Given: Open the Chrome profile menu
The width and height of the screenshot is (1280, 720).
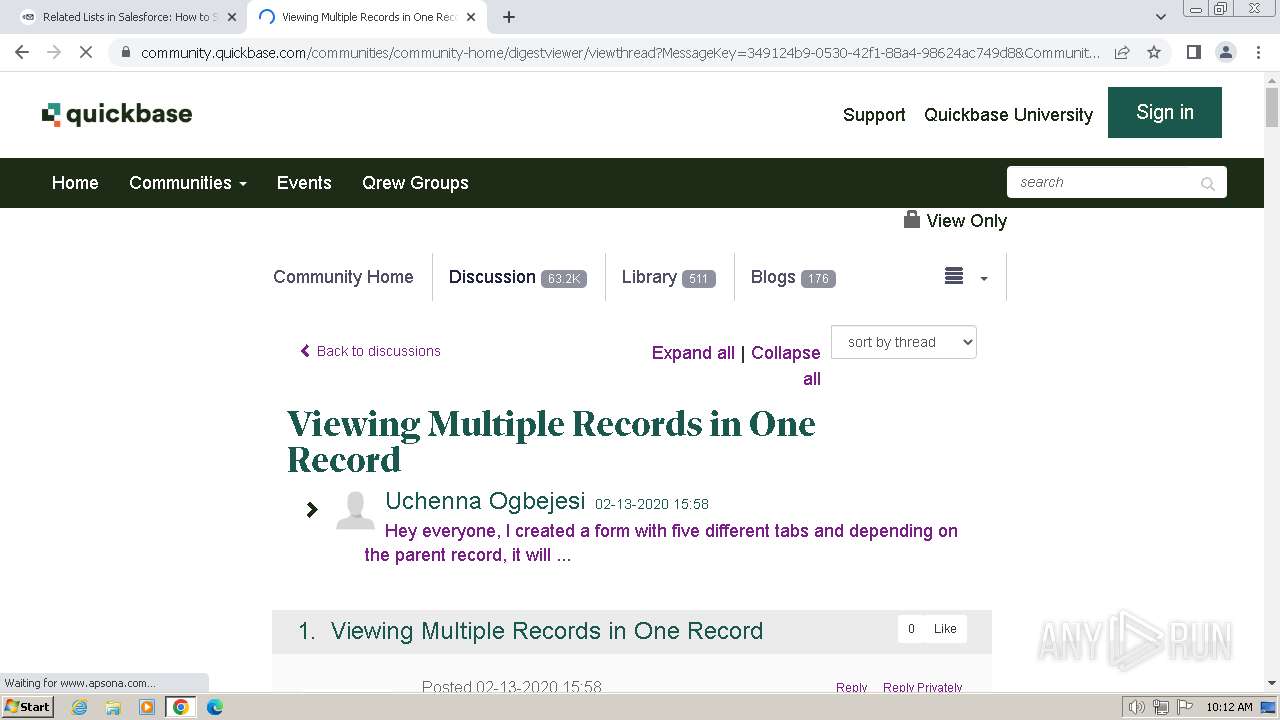Looking at the screenshot, I should [x=1225, y=52].
